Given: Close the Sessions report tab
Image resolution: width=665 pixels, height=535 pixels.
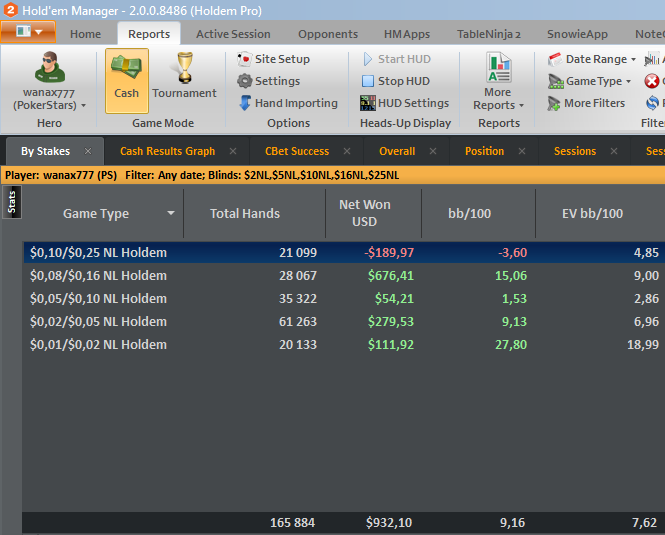Looking at the screenshot, I should pos(614,151).
